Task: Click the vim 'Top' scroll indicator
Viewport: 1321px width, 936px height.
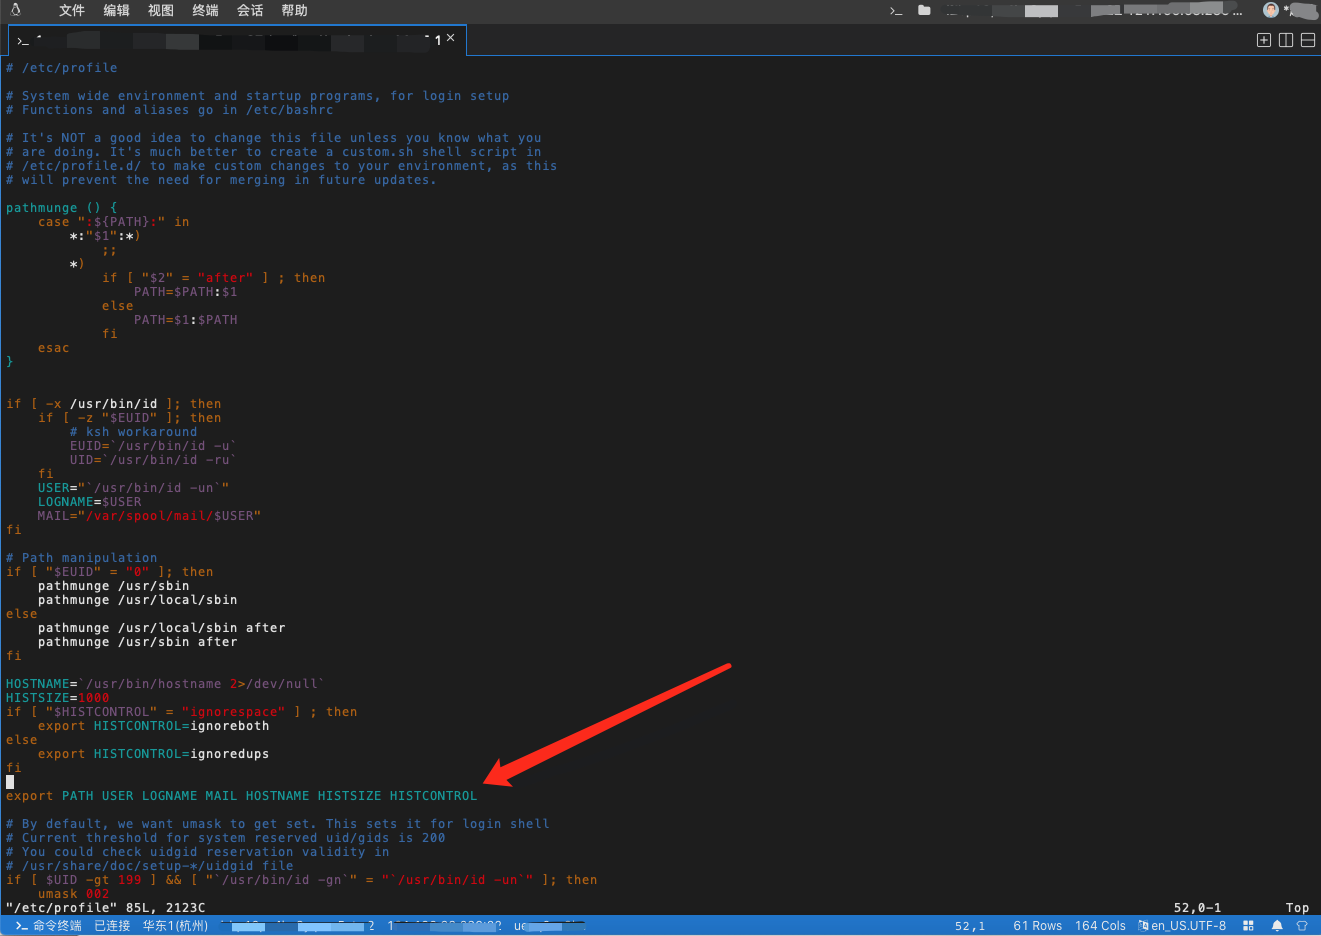Action: coord(1297,908)
